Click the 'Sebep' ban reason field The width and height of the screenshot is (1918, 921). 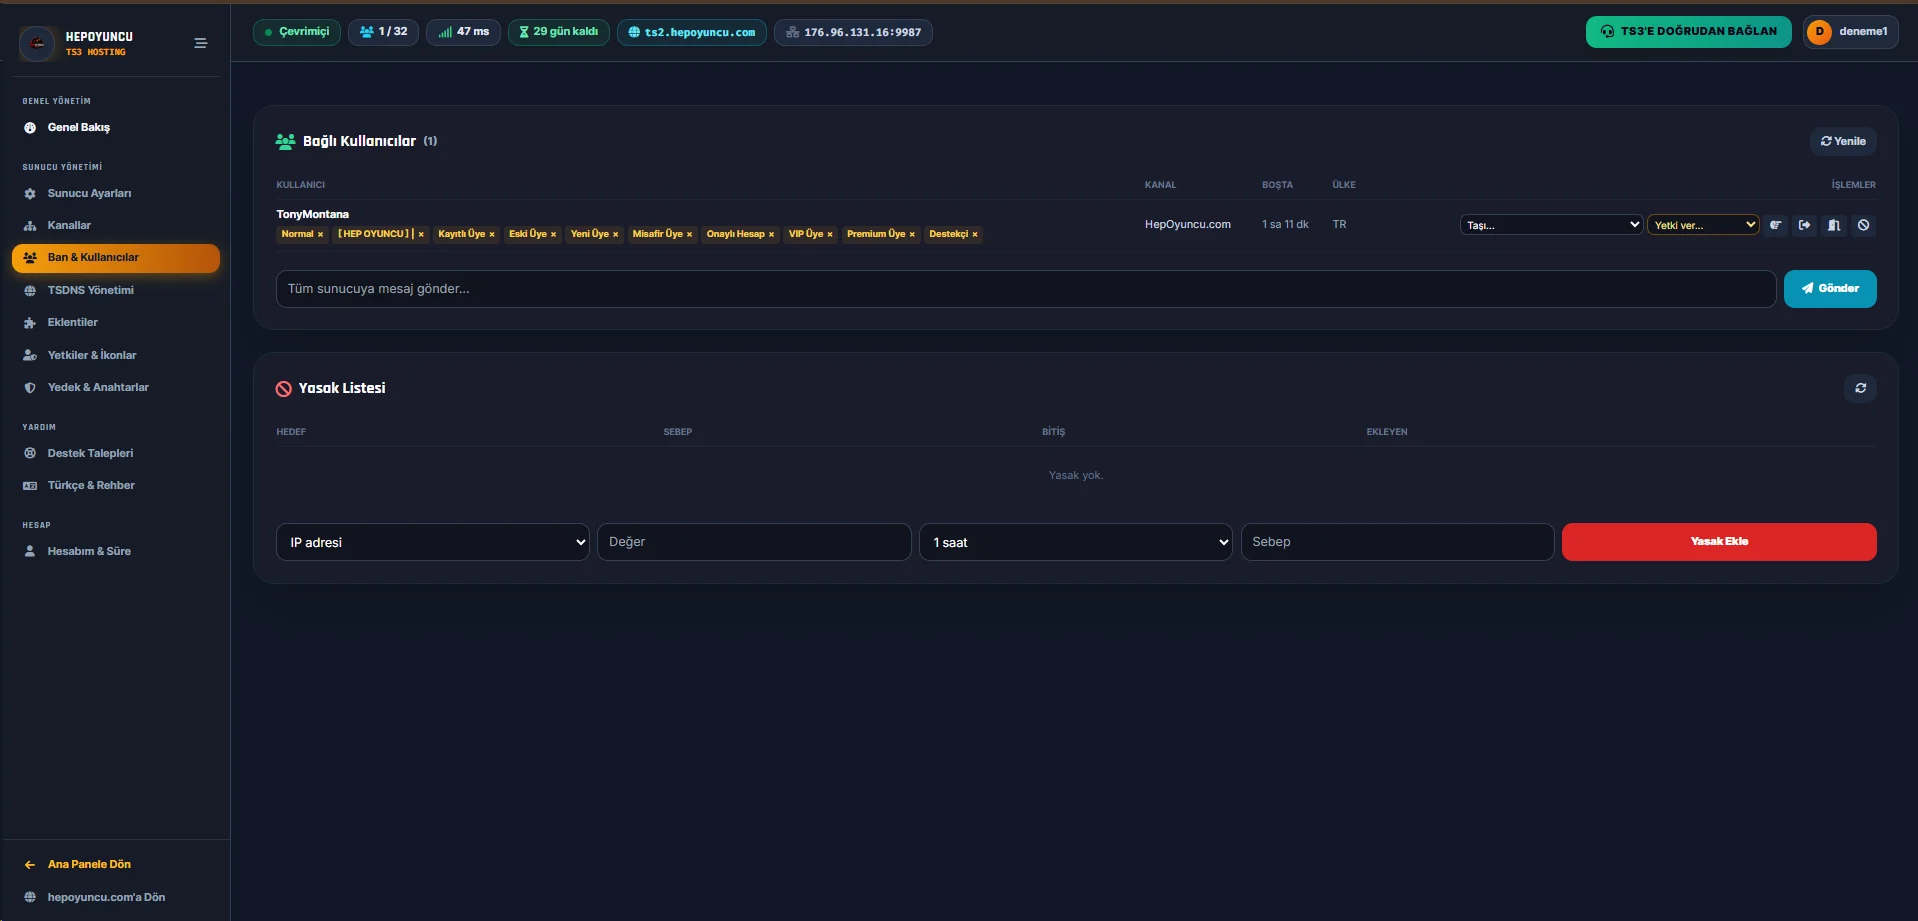[1397, 542]
